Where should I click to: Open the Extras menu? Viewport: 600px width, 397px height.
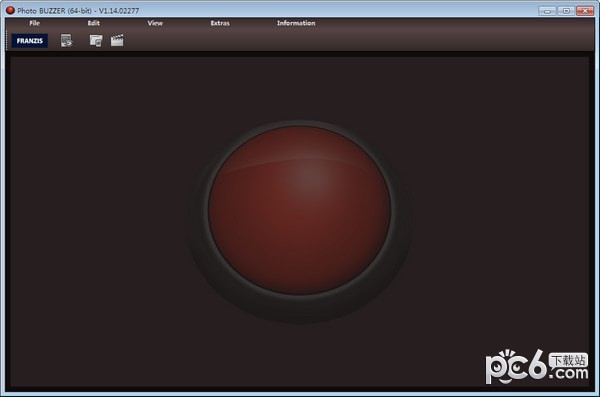(220, 23)
